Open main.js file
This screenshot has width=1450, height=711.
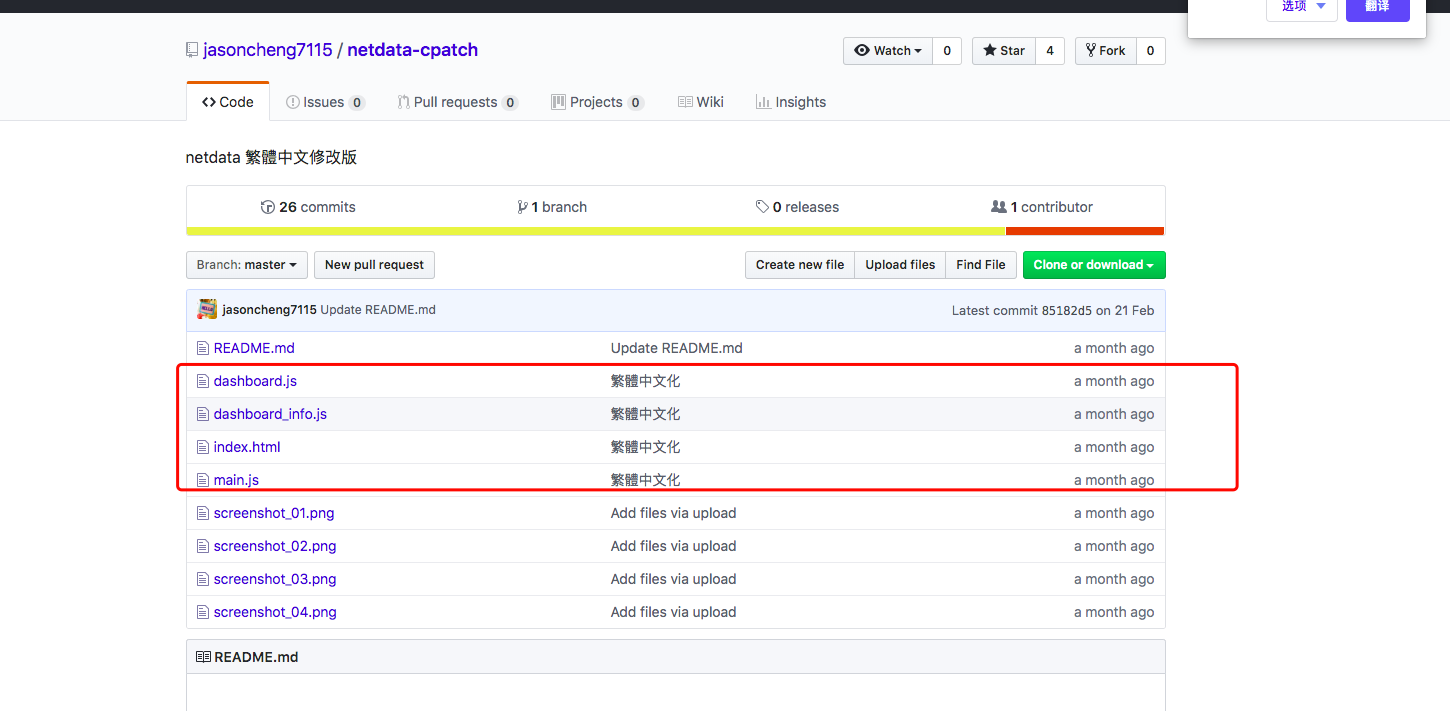[x=236, y=480]
